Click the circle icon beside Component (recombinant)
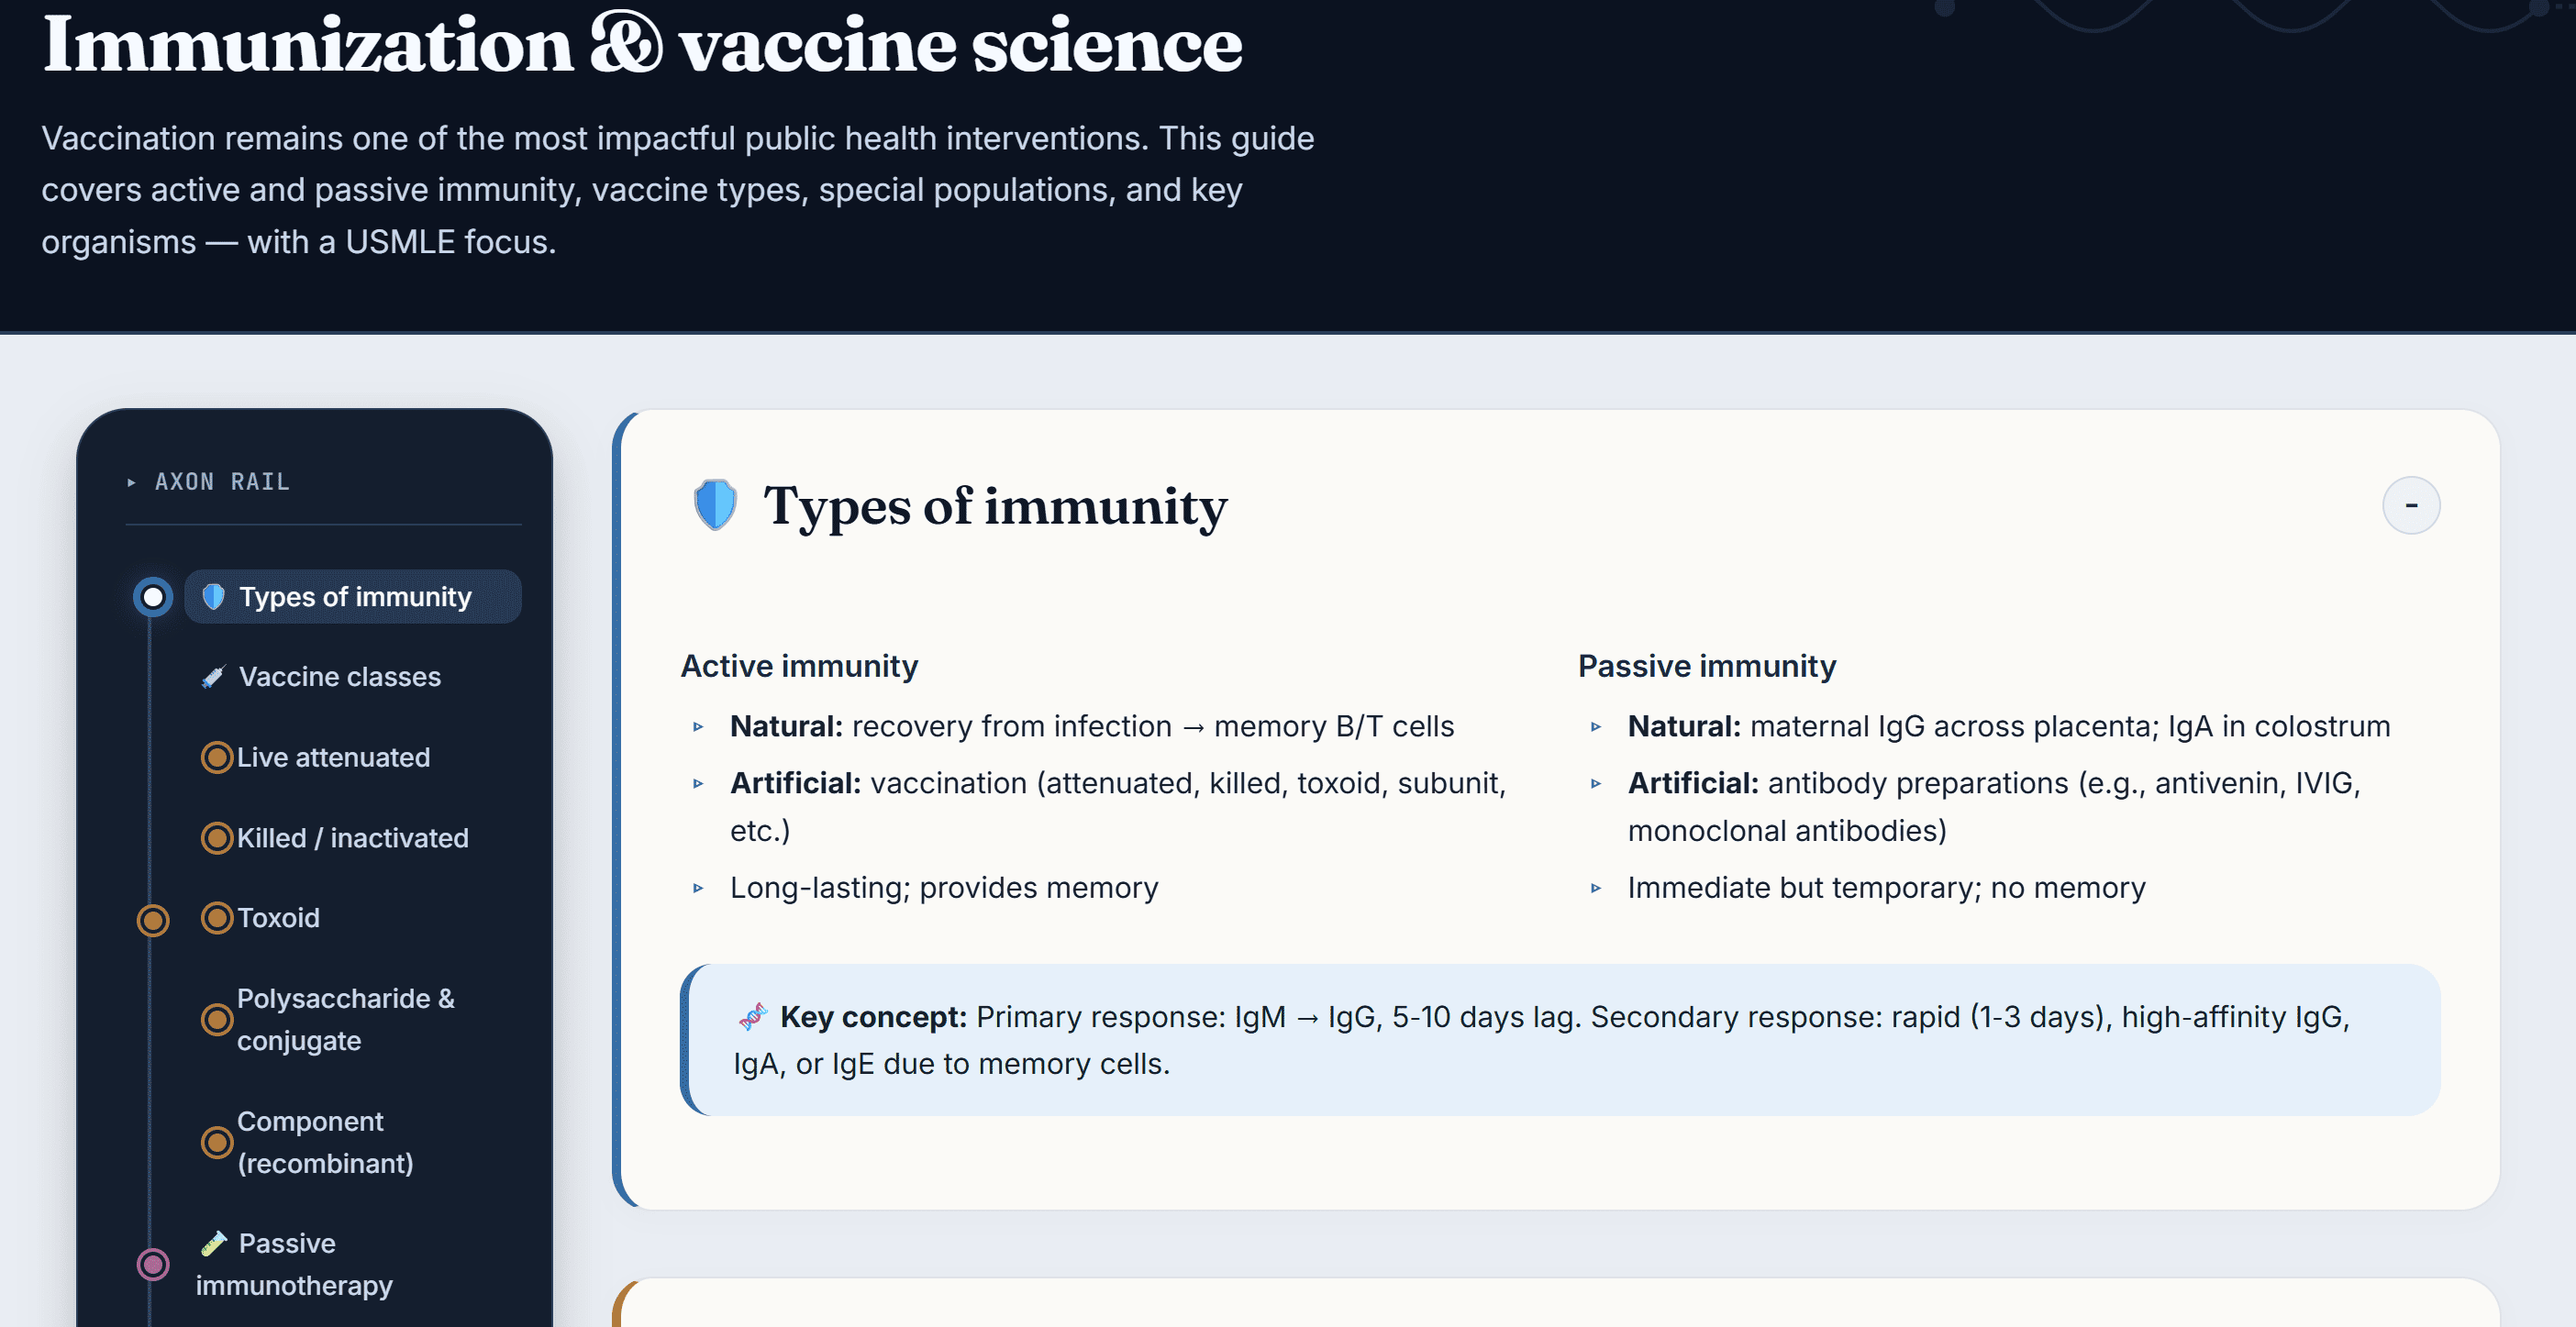Screen dimensions: 2576x1327 (217, 1142)
